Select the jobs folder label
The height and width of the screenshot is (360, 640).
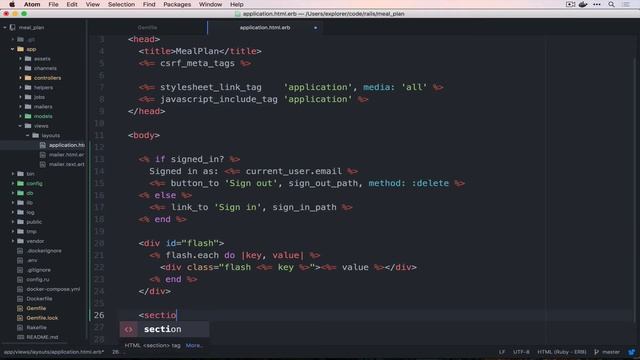coord(39,97)
